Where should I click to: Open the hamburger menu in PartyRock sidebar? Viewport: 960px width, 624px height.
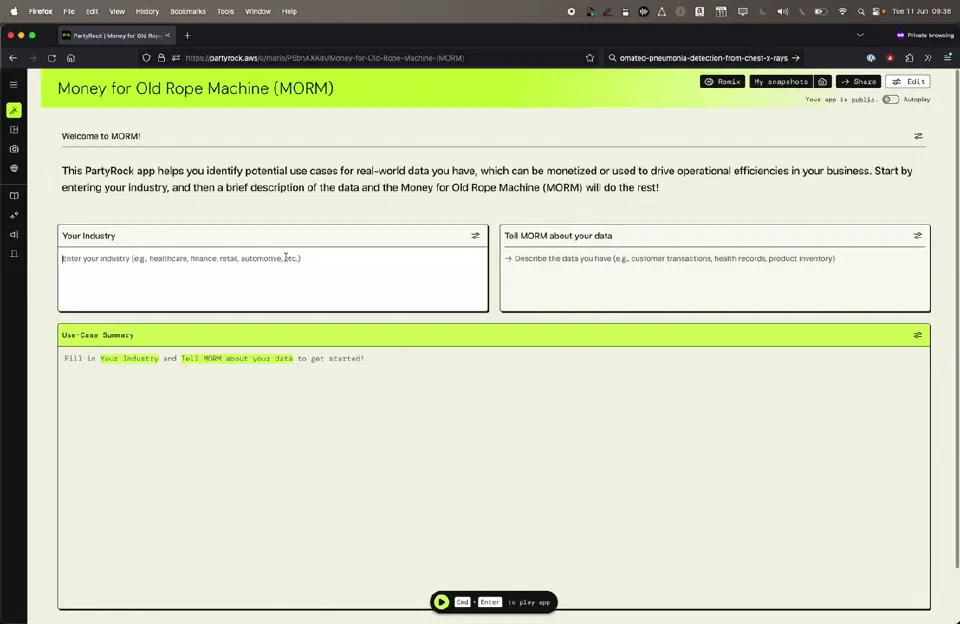coord(13,85)
